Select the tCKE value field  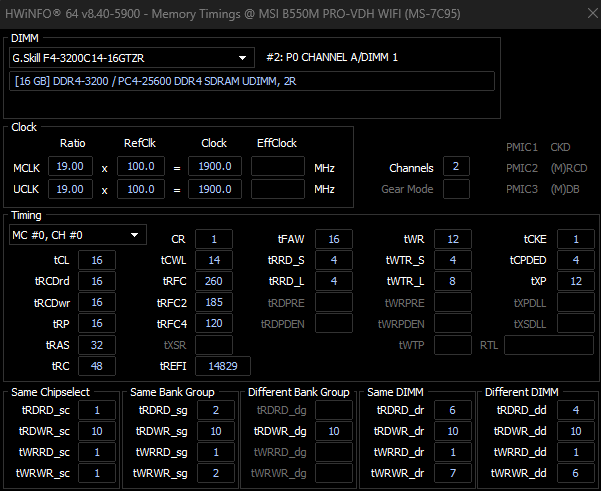tap(575, 239)
